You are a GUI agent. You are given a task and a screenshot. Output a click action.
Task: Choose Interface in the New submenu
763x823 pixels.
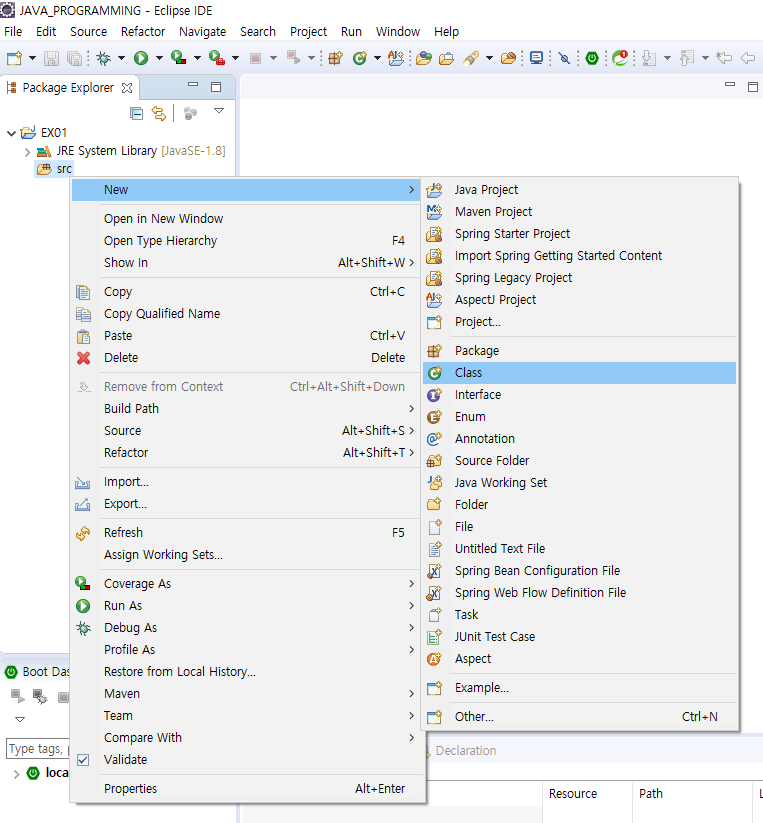tap(579, 395)
